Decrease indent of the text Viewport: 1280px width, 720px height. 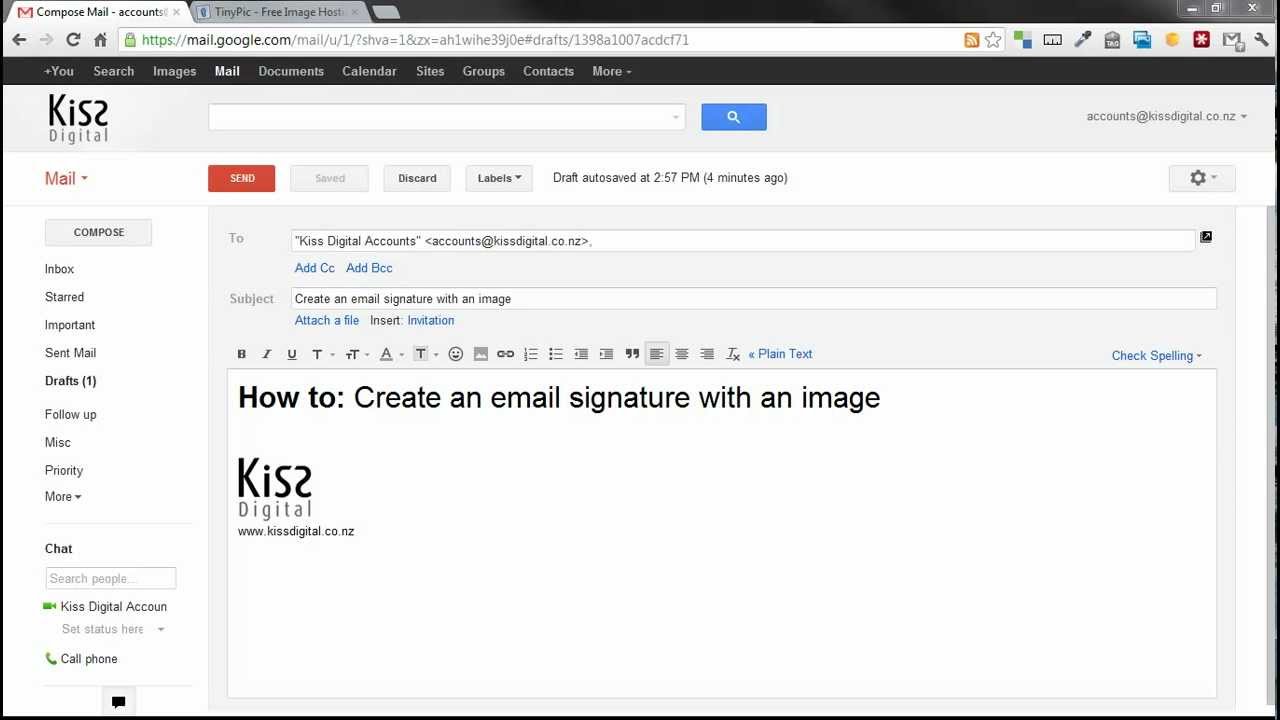(581, 354)
